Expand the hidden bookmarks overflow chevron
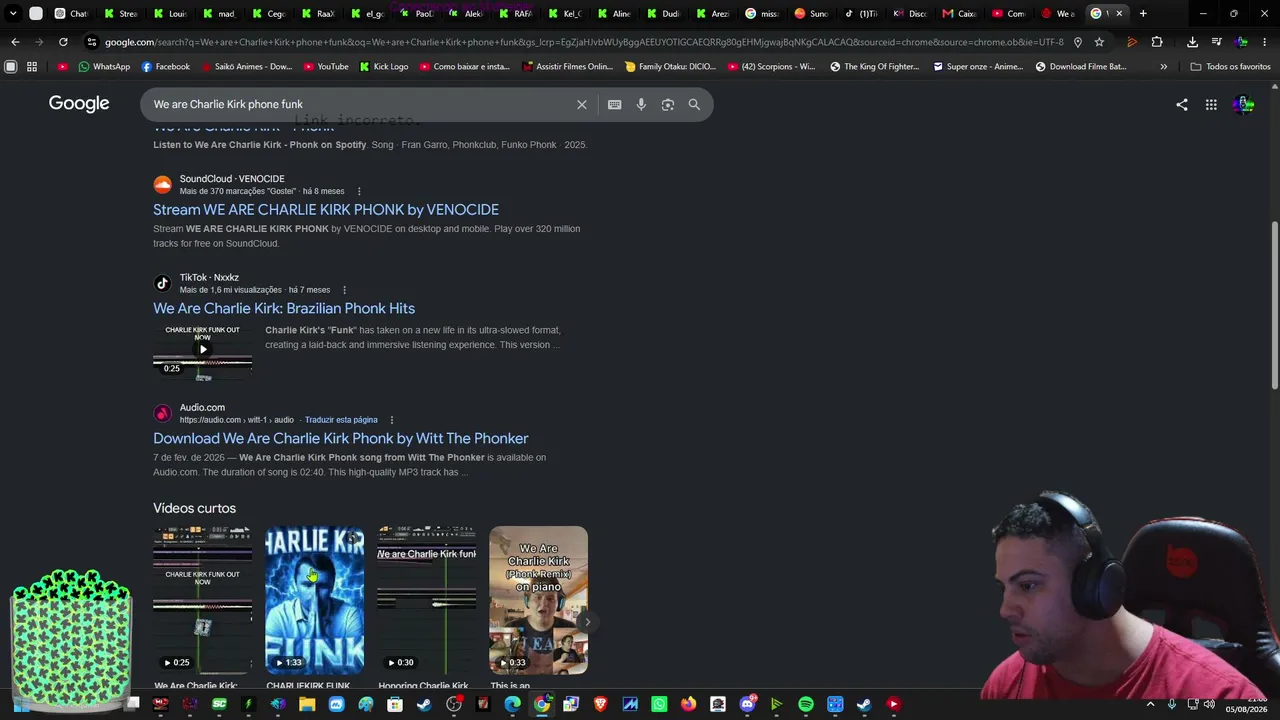1280x720 pixels. tap(1163, 67)
